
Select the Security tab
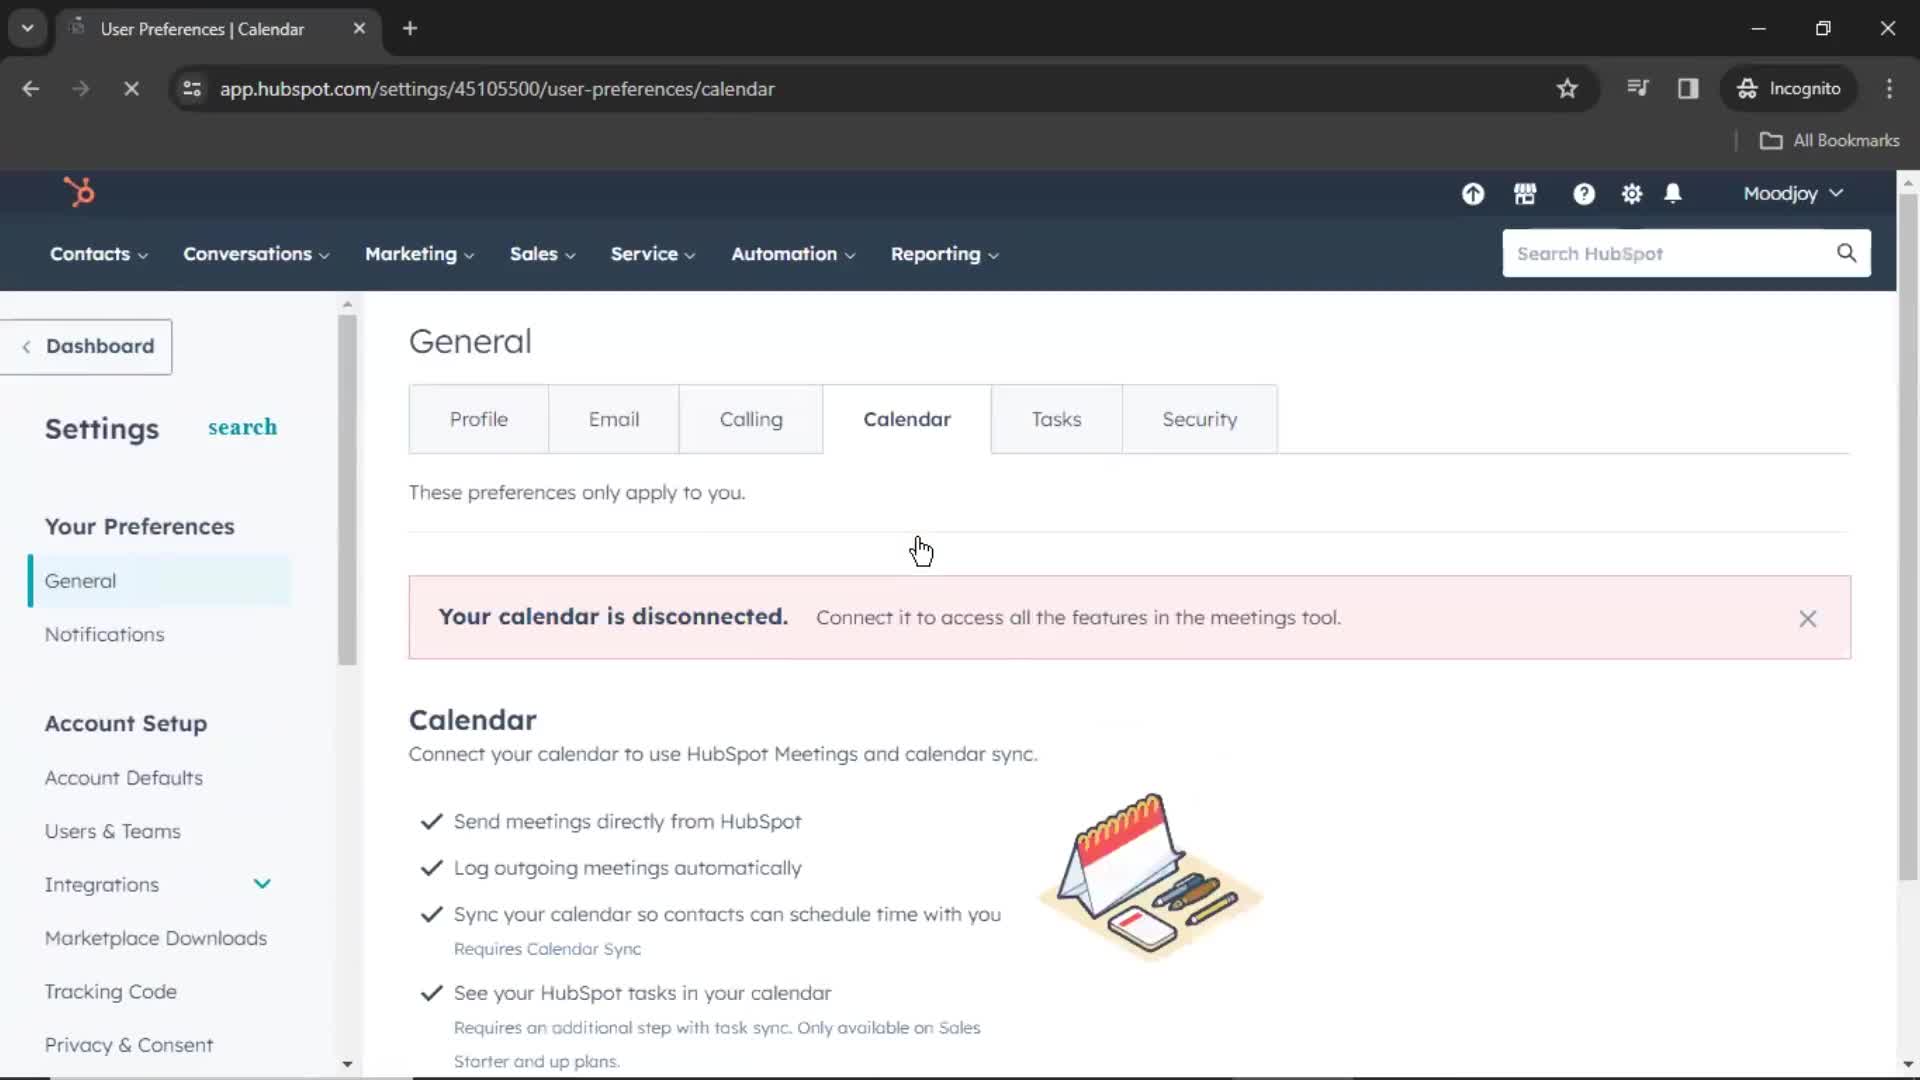coord(1199,418)
